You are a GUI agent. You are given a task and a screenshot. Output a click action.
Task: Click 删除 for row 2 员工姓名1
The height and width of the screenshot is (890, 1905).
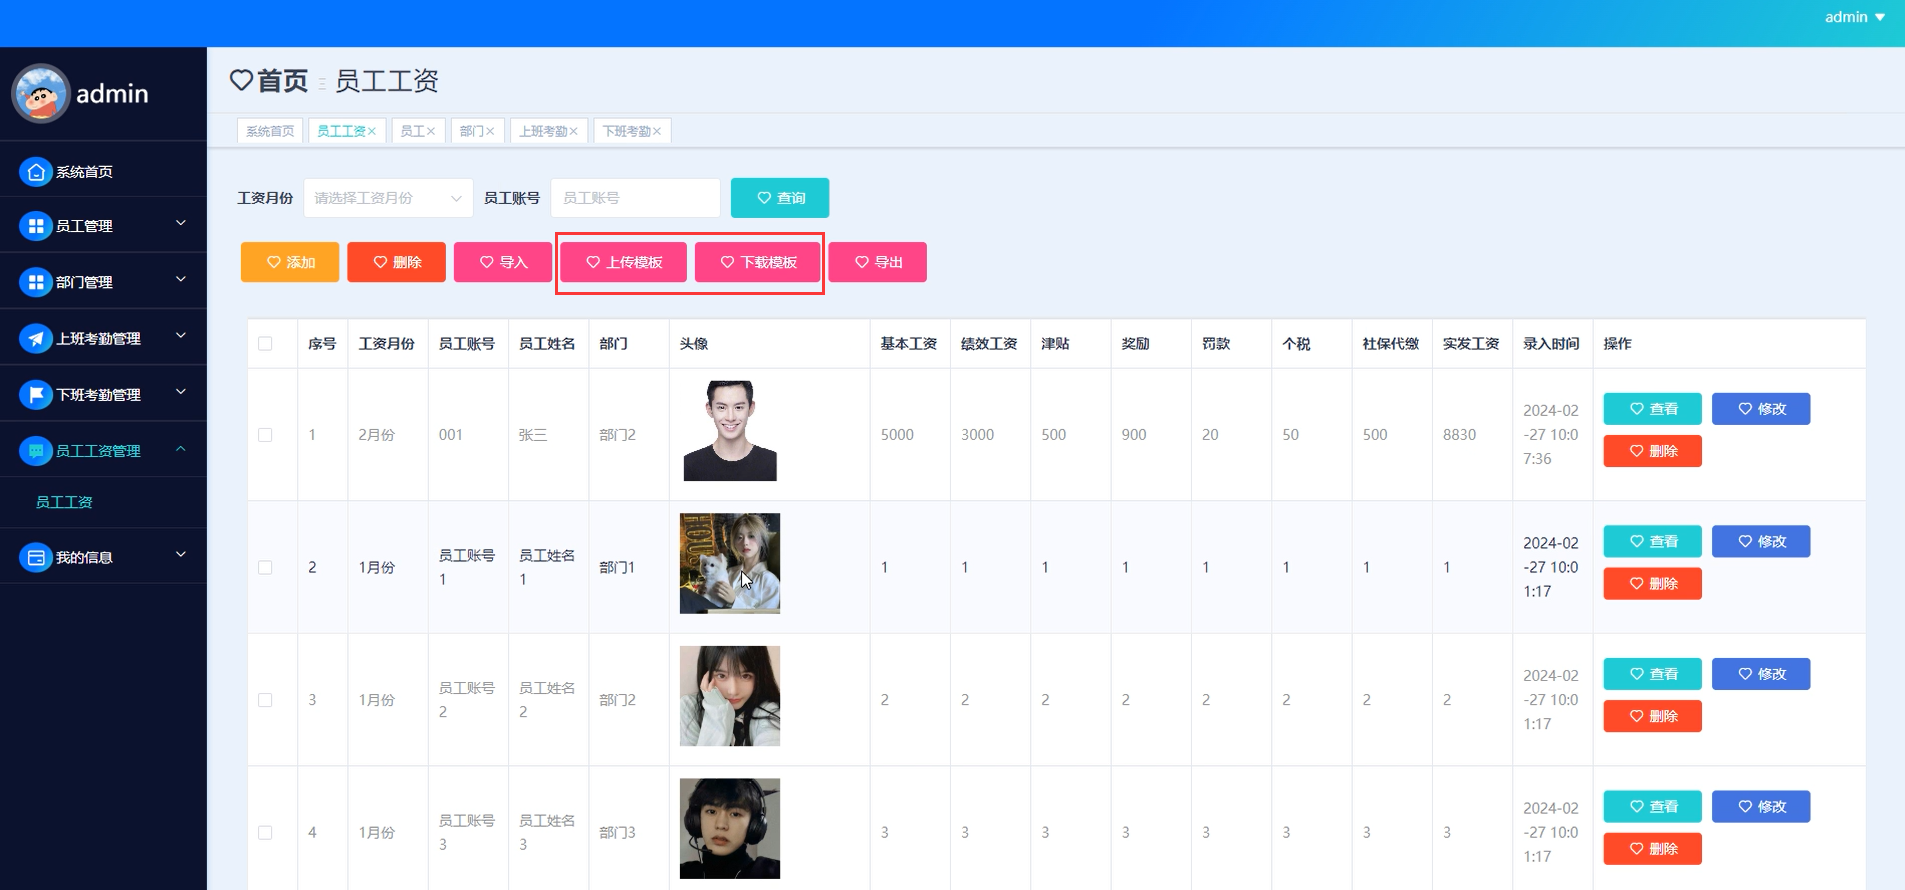(1653, 584)
